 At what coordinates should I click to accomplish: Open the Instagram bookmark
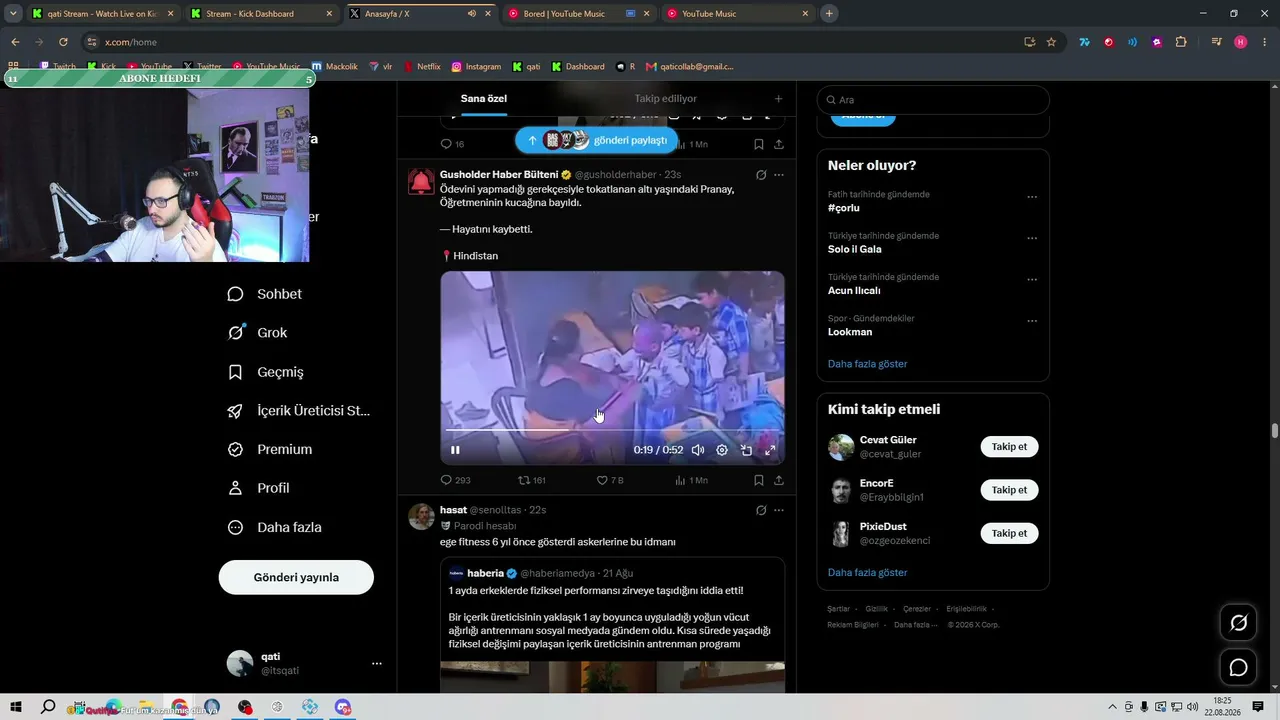point(476,67)
